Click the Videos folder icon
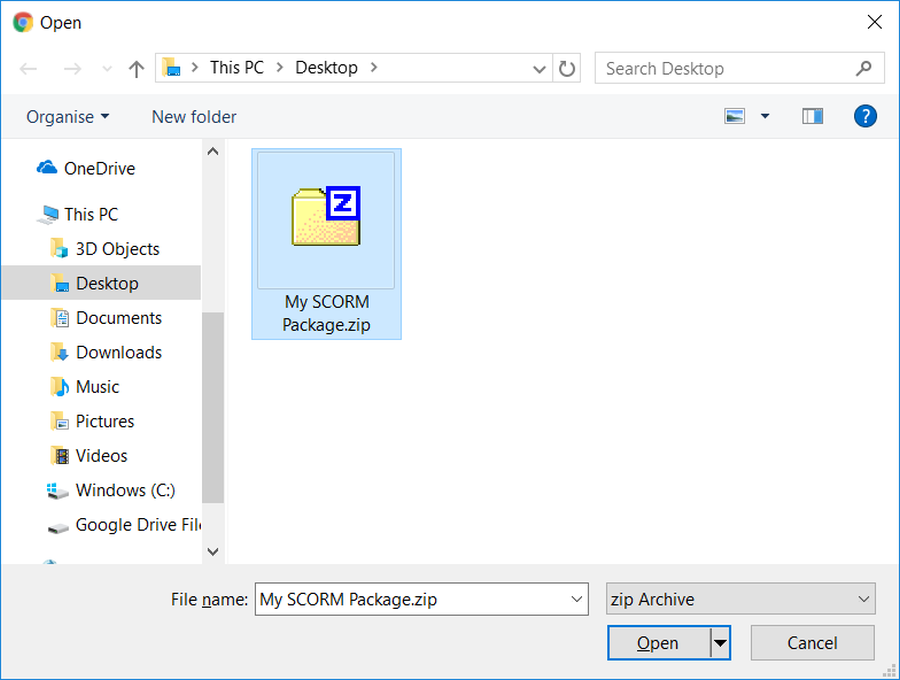 [59, 455]
